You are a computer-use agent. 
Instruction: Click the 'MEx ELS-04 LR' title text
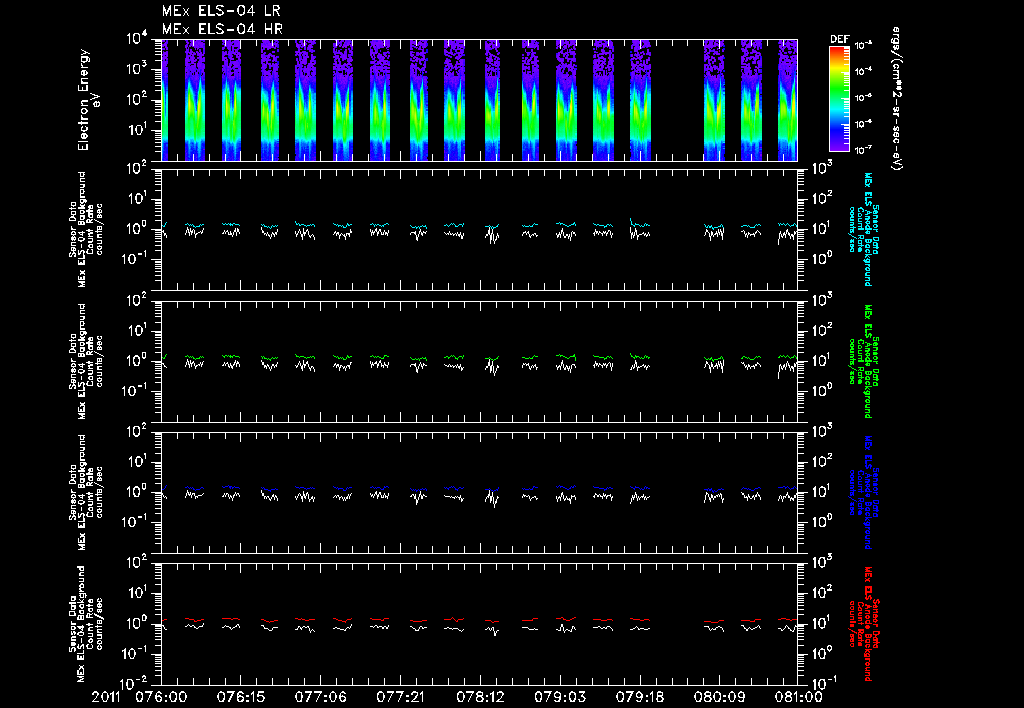[221, 11]
